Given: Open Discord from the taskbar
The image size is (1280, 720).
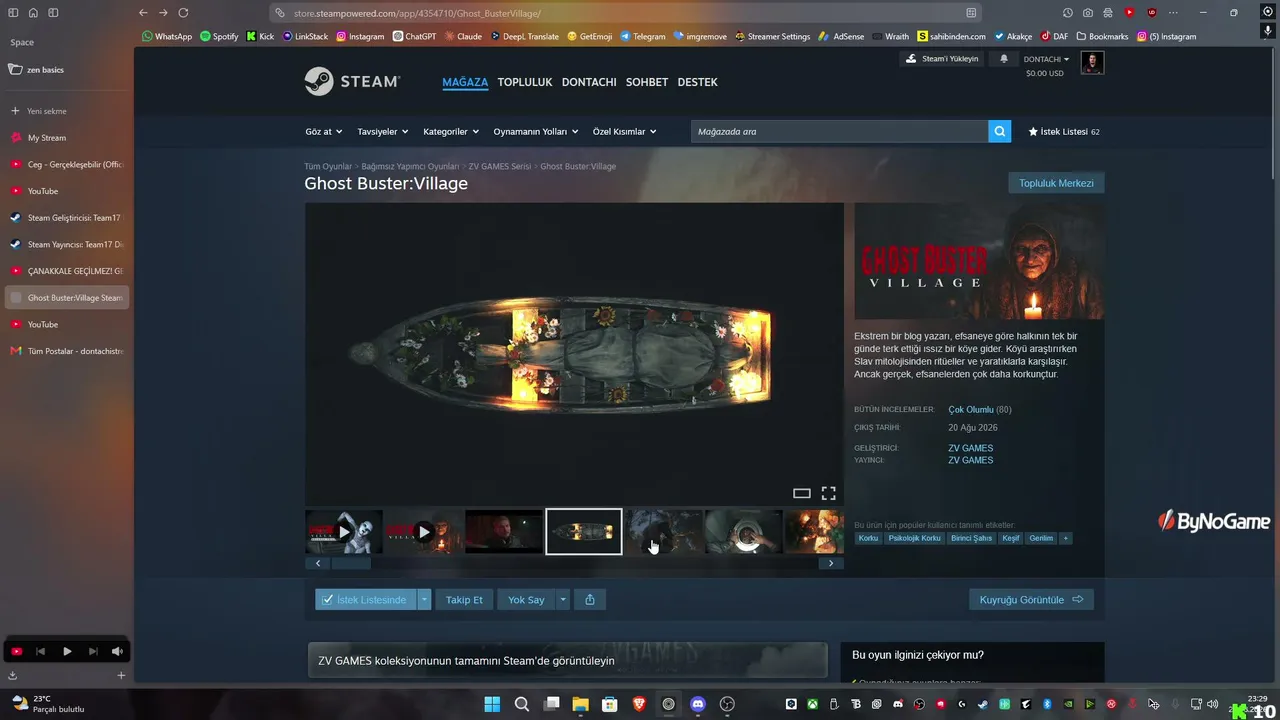Looking at the screenshot, I should tap(698, 704).
